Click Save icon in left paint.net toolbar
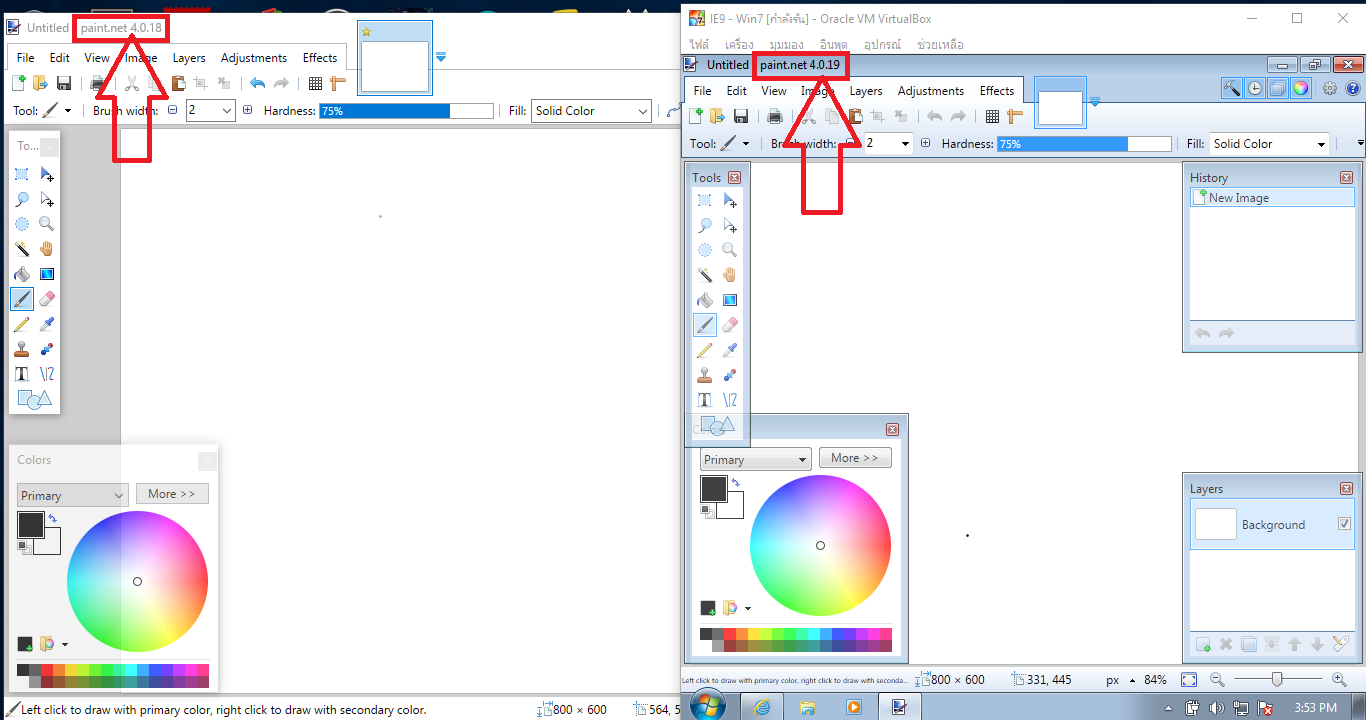 point(64,83)
